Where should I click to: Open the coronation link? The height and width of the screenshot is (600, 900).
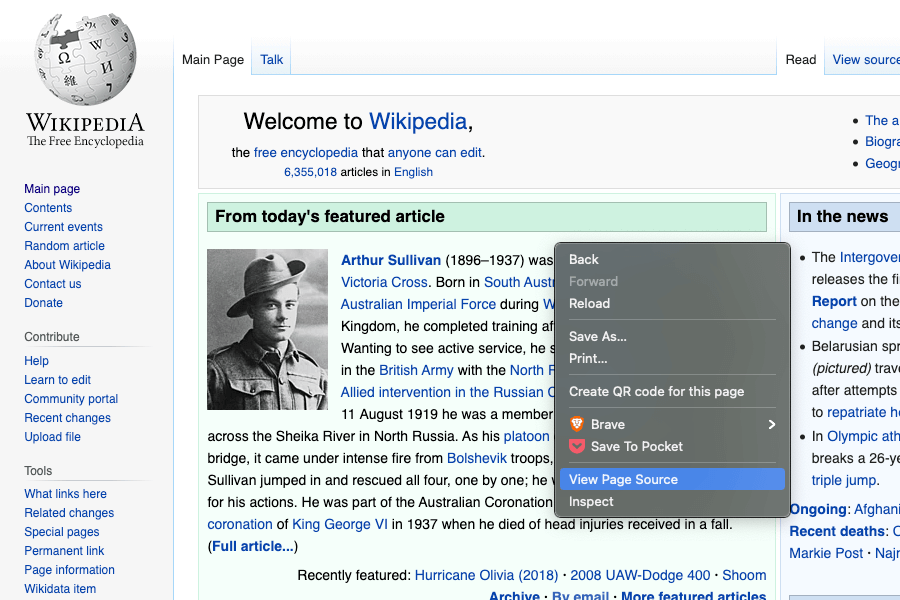[x=240, y=524]
